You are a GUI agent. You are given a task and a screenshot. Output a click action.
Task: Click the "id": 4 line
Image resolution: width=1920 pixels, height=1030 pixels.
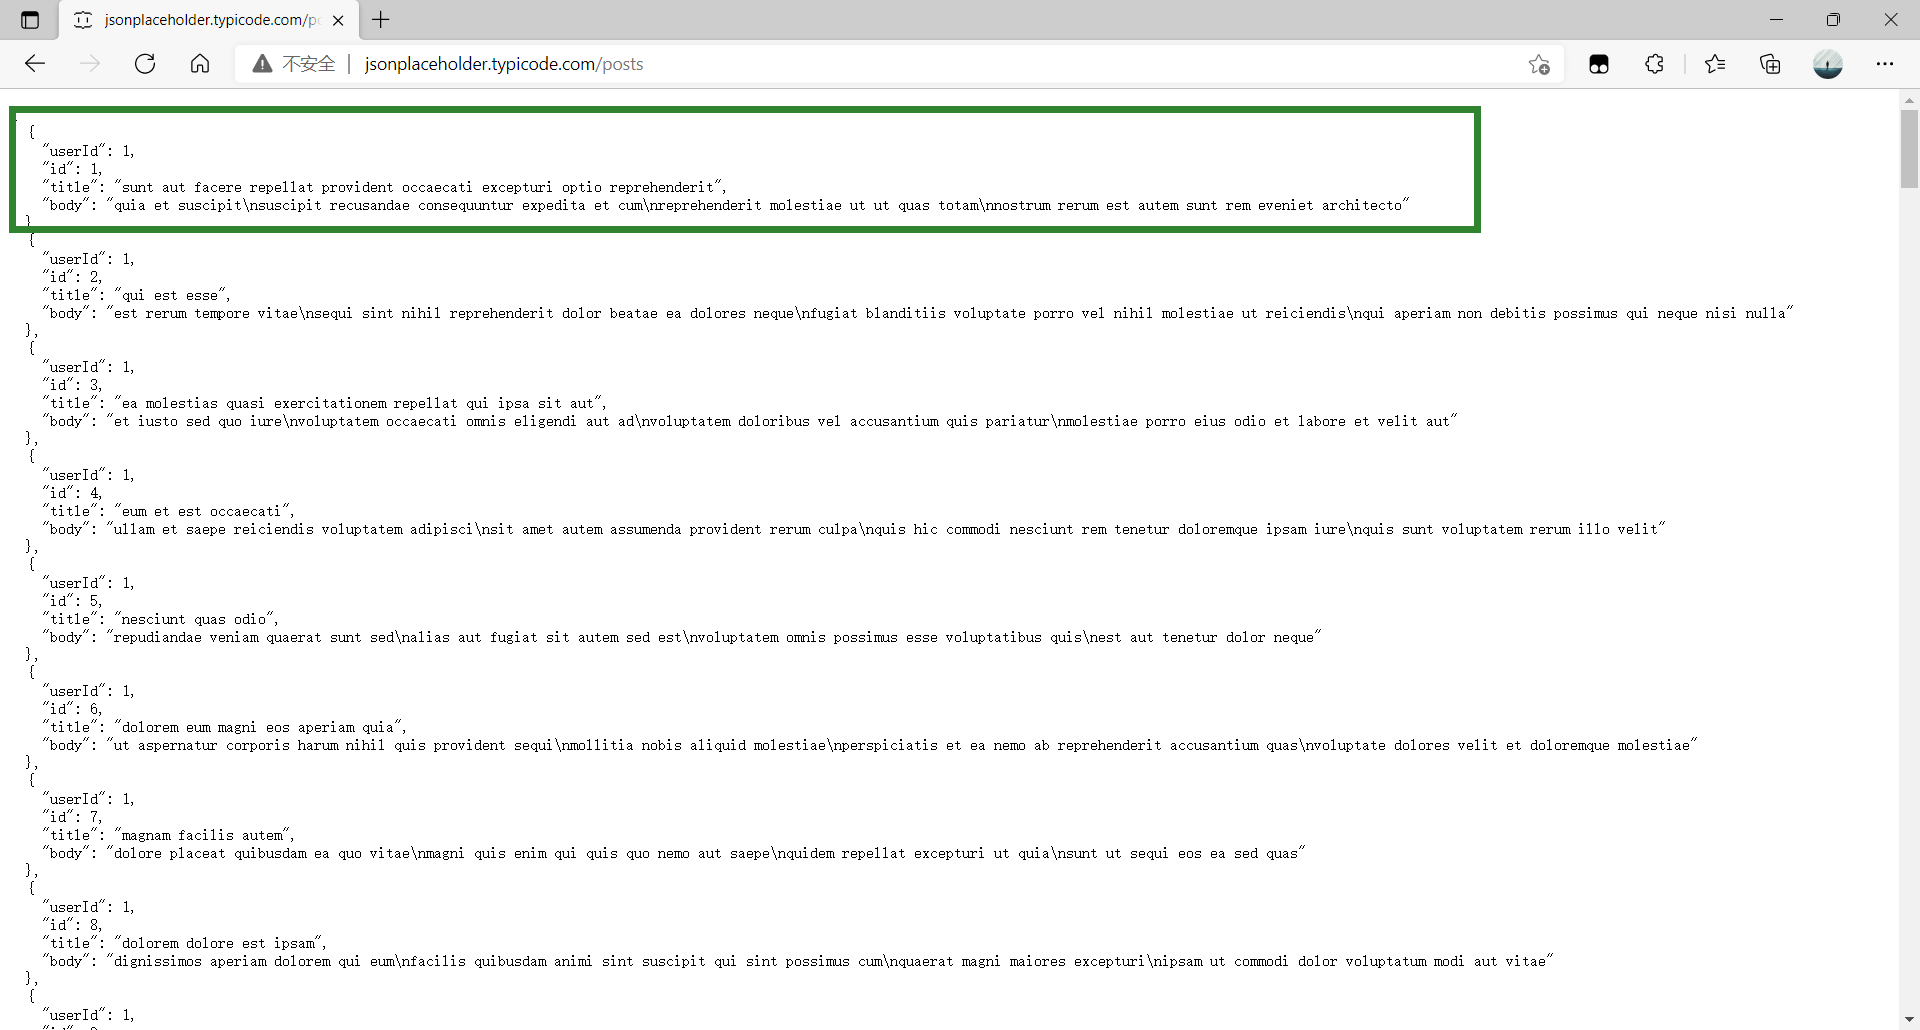coord(72,493)
